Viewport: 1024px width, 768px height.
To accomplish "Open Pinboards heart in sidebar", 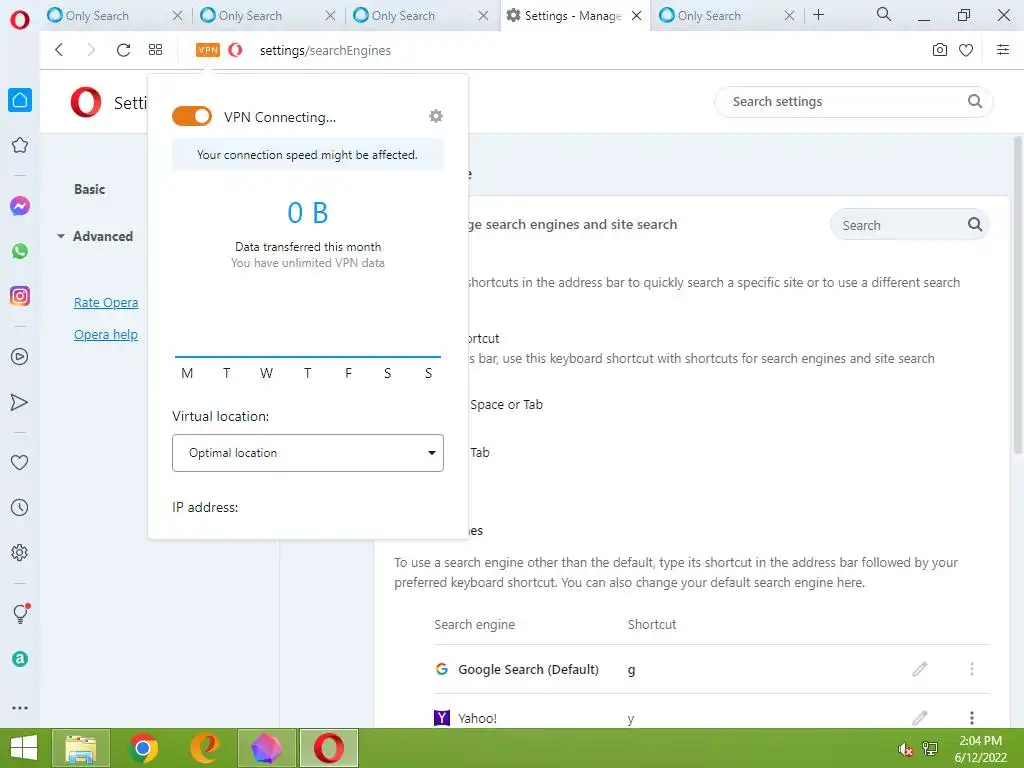I will pyautogui.click(x=20, y=462).
